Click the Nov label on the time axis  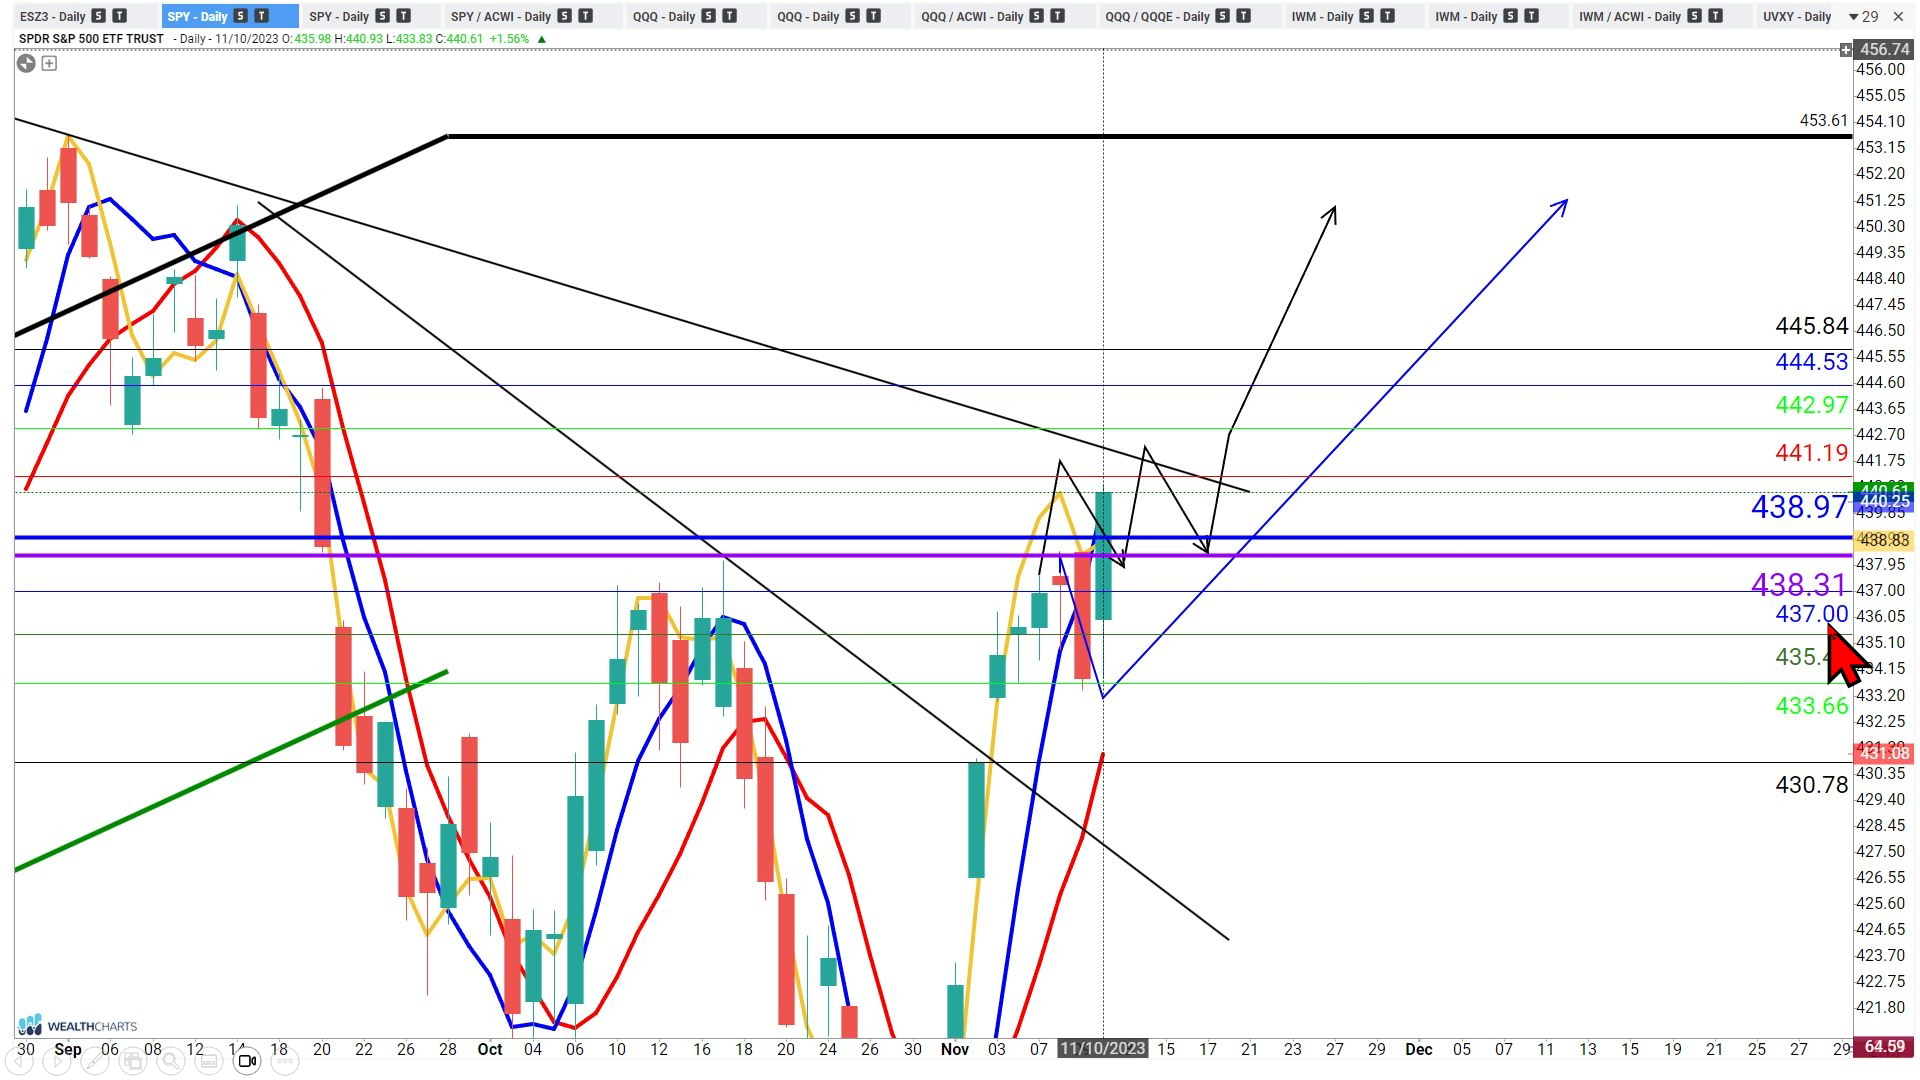pos(955,1049)
